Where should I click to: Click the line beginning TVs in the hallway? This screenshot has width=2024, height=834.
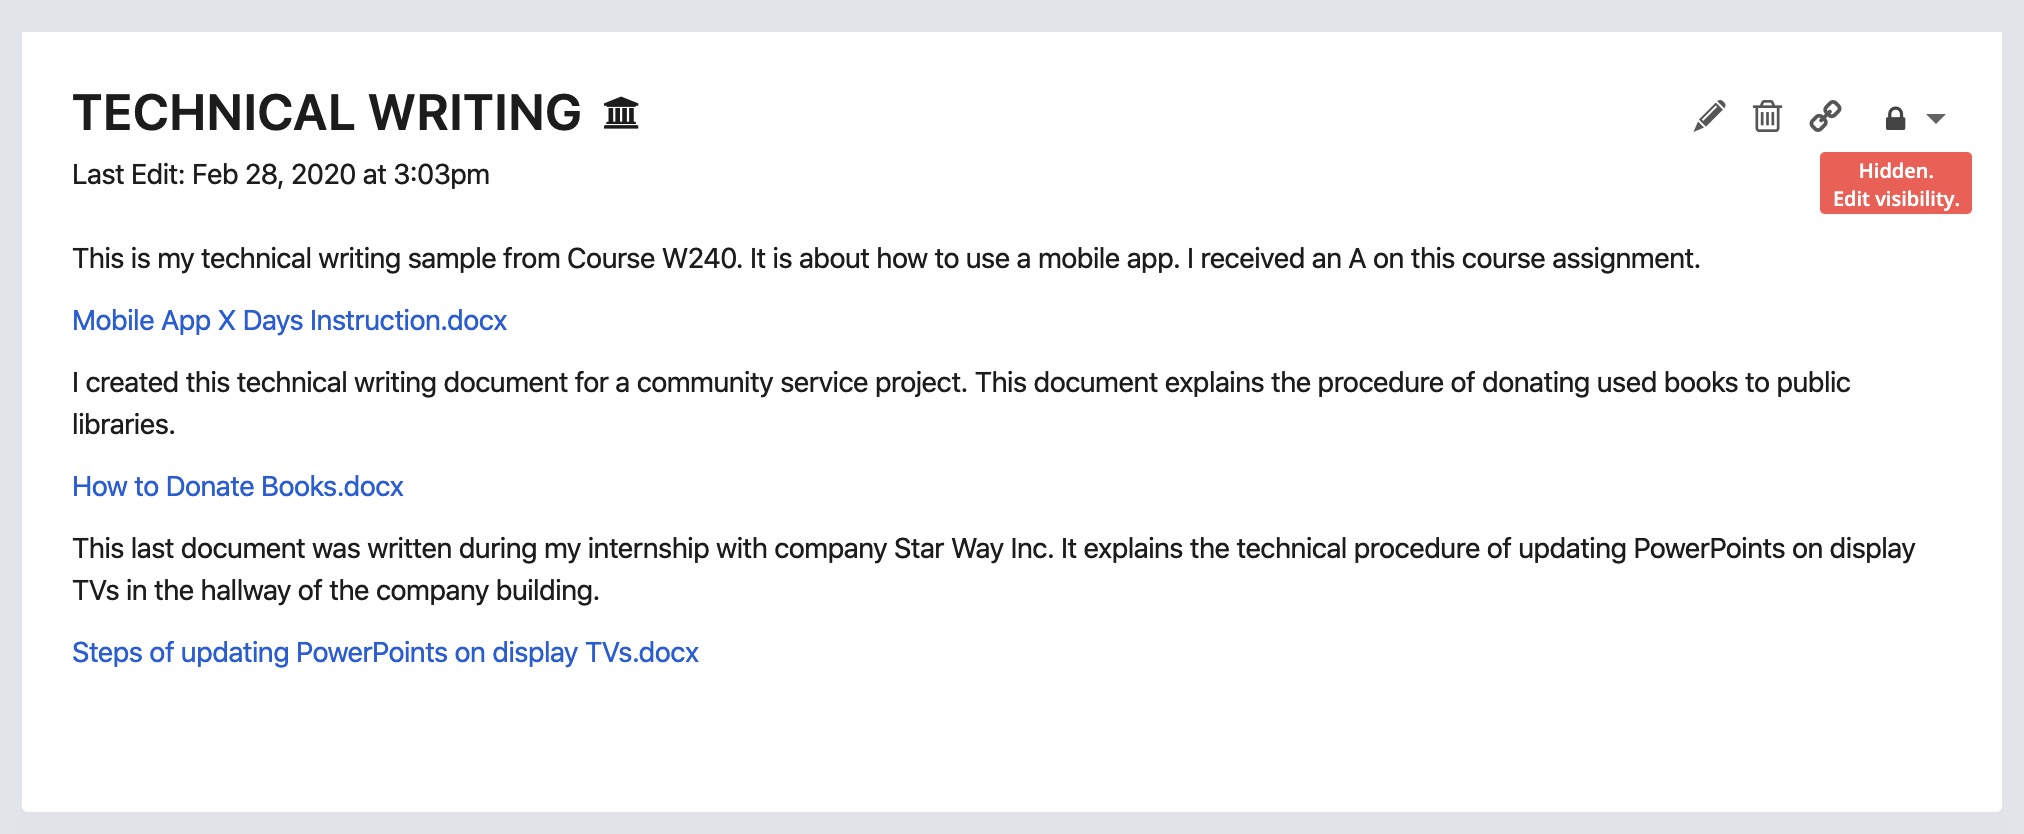pos(336,590)
